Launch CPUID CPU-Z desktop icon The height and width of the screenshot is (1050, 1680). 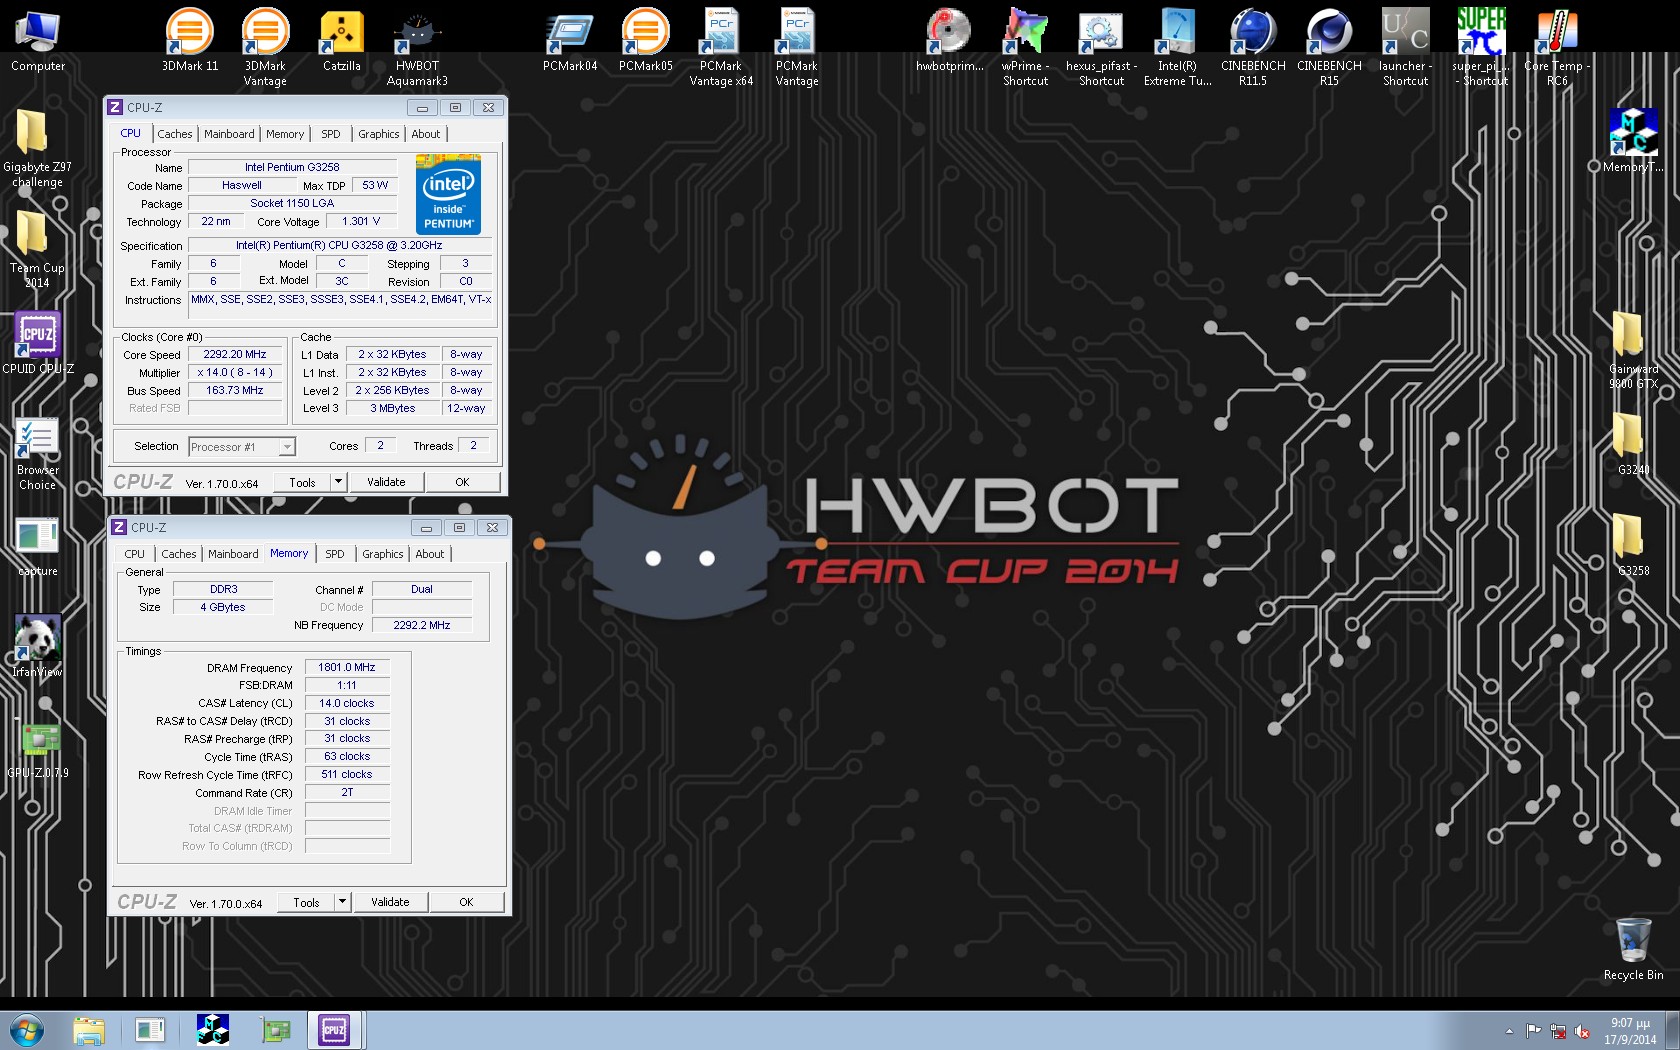pos(37,343)
